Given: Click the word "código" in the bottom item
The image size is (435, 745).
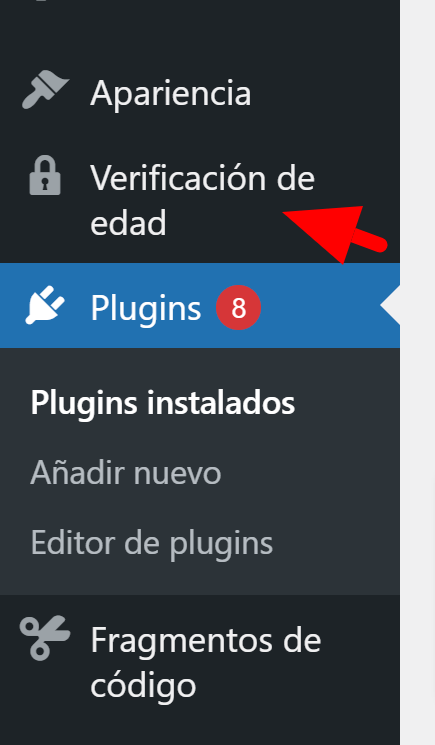Looking at the screenshot, I should pos(143,685).
